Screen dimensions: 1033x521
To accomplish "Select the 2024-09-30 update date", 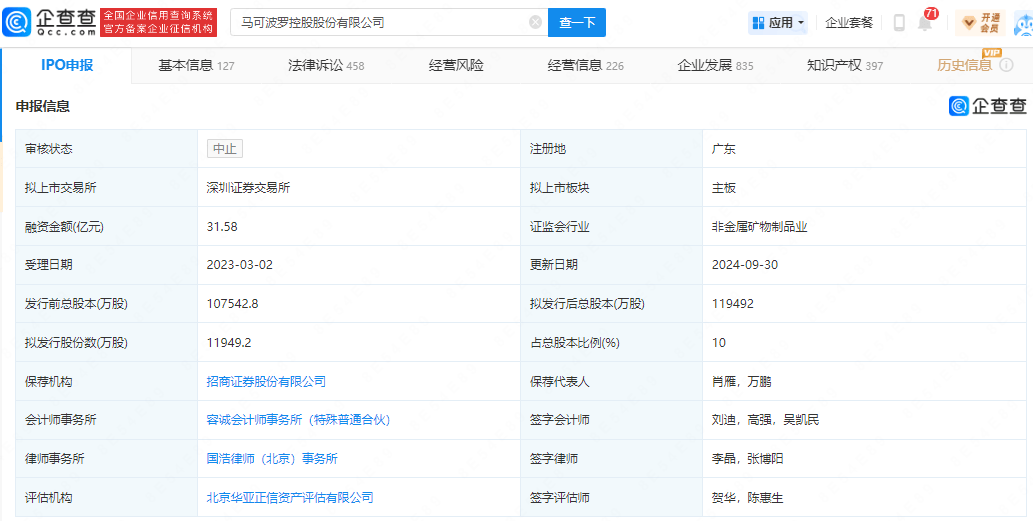I will [744, 265].
